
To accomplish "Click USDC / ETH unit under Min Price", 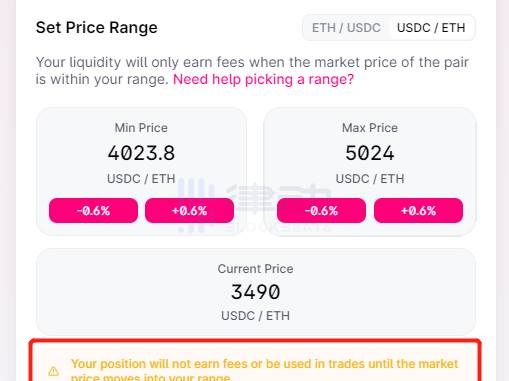I will tap(141, 179).
